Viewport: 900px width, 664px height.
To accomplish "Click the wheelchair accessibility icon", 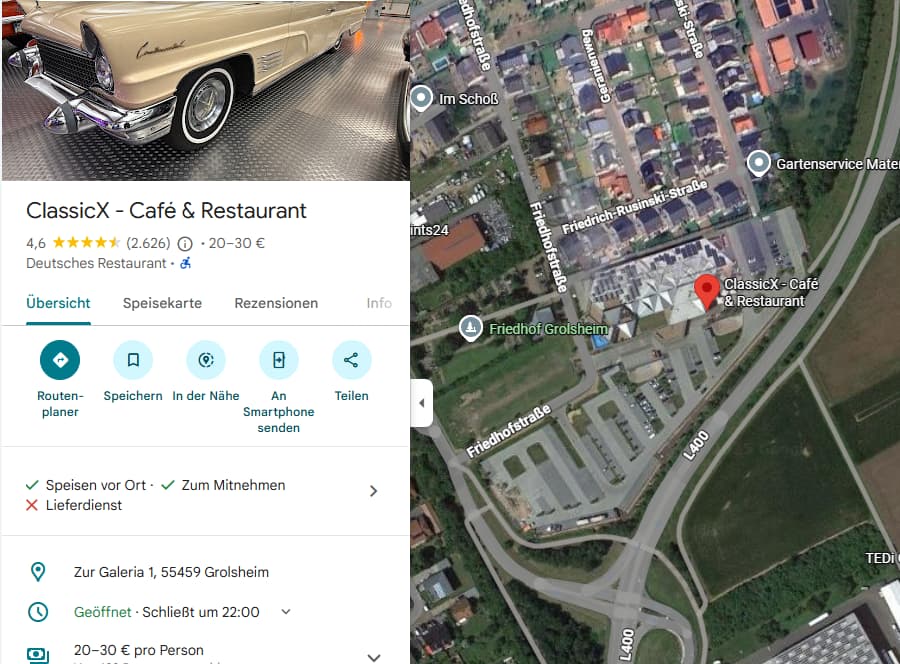I will 185,263.
